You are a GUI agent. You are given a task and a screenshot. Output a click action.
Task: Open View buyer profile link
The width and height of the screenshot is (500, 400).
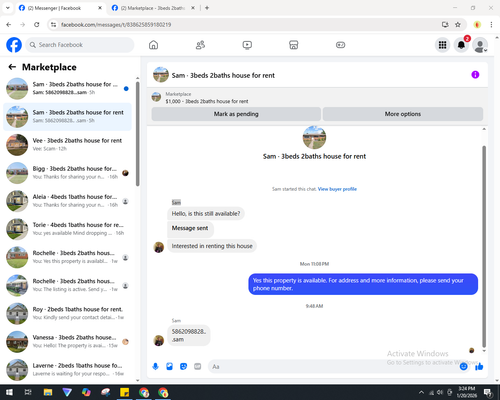[337, 189]
